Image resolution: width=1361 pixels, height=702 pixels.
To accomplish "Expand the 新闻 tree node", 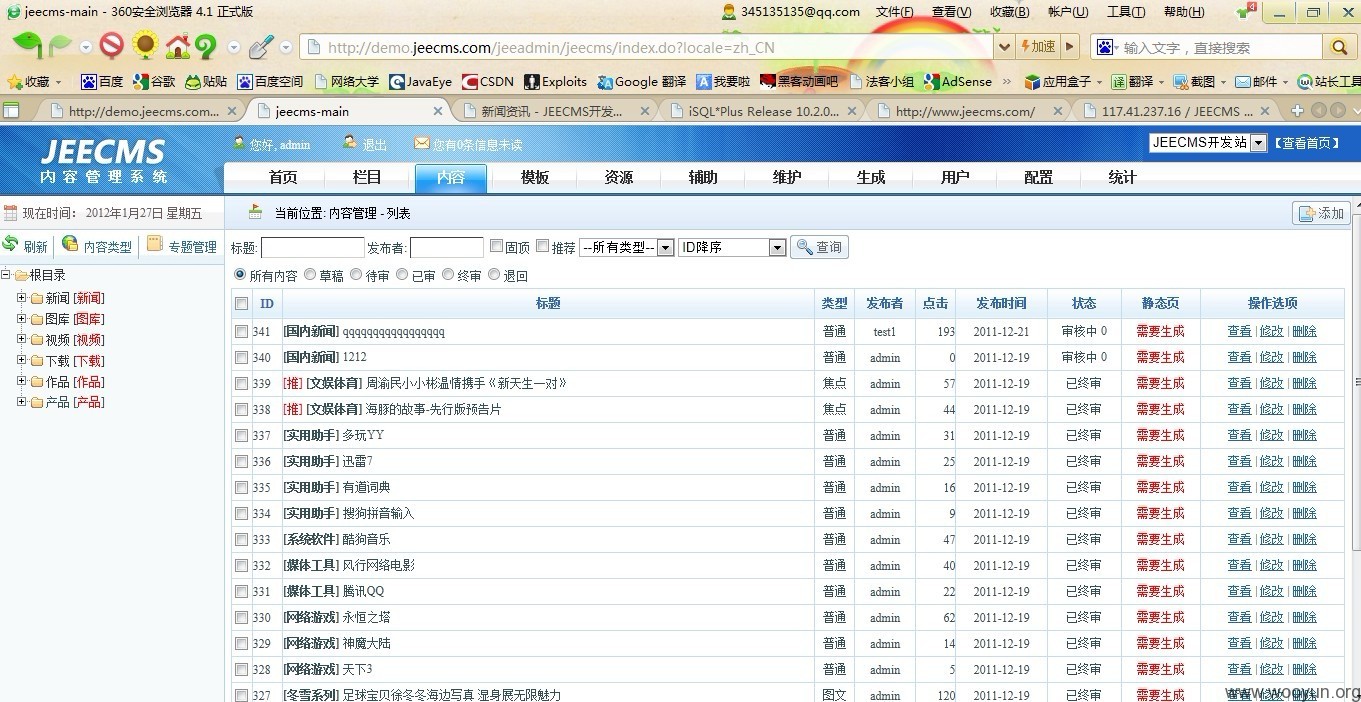I will point(21,297).
